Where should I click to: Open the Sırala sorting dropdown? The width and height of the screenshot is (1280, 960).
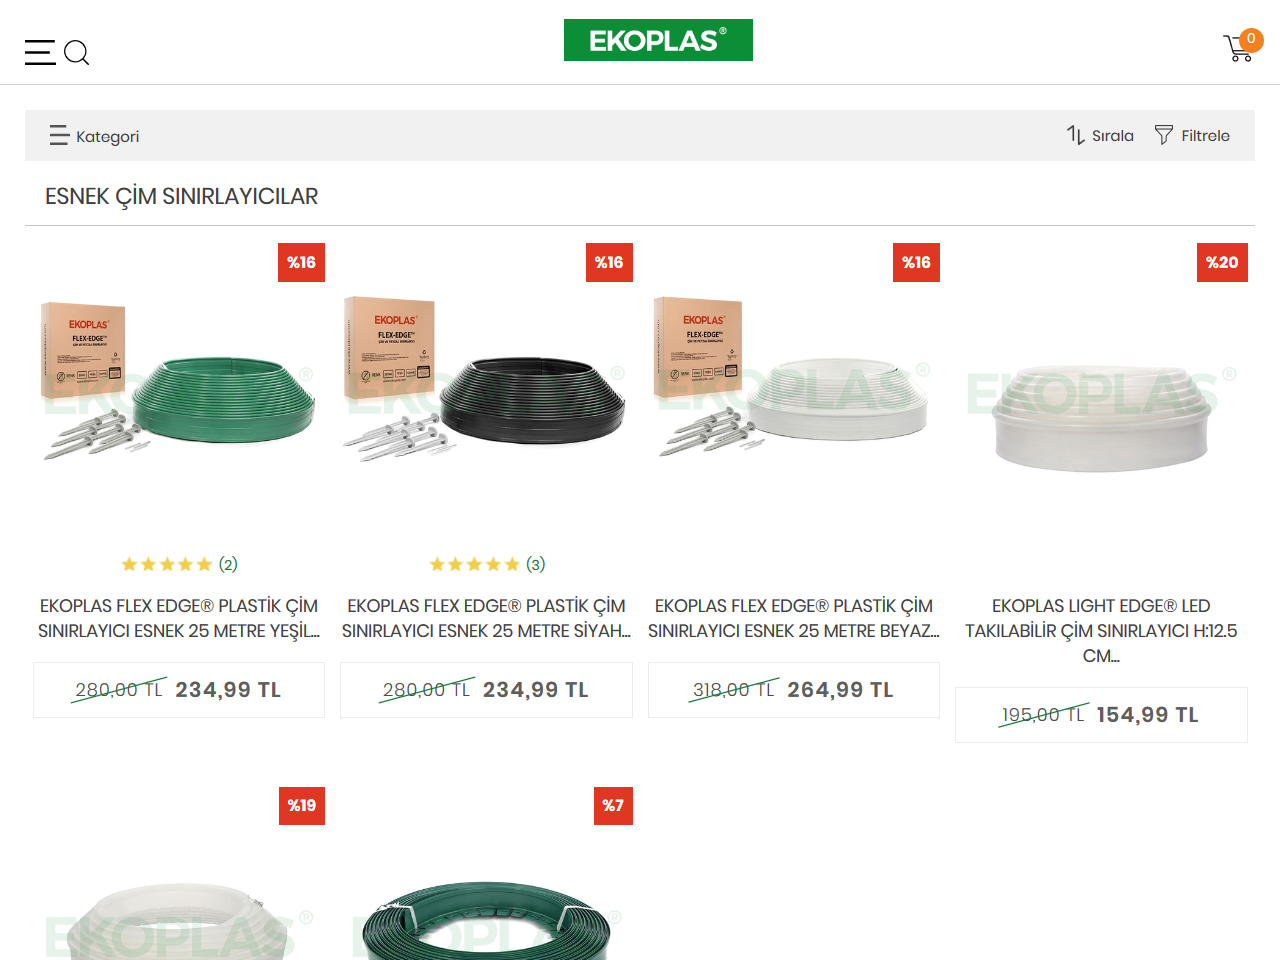(x=1100, y=135)
